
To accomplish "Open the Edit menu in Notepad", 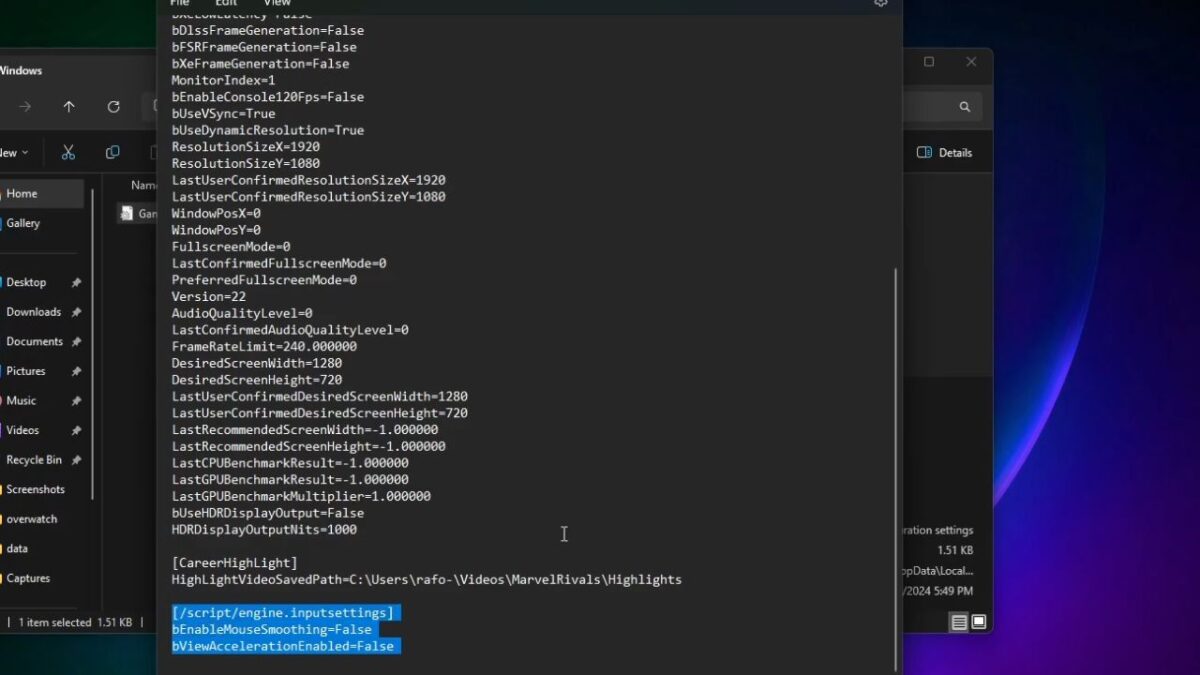I will [x=225, y=4].
